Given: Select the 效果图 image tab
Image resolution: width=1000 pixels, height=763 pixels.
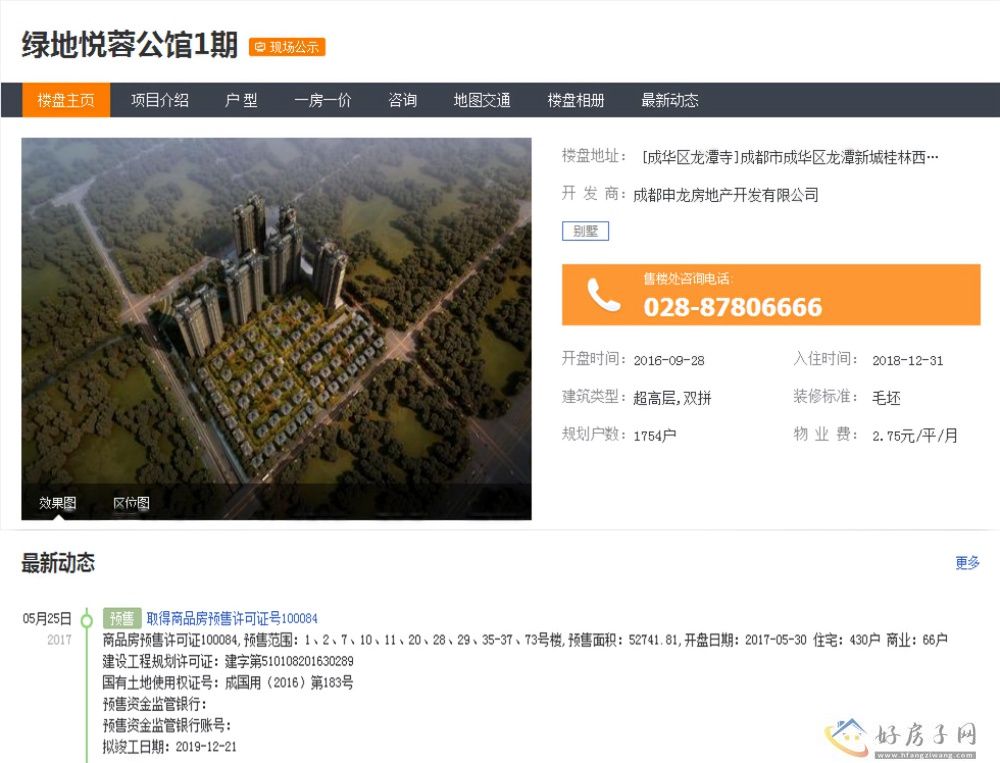Looking at the screenshot, I should 57,503.
